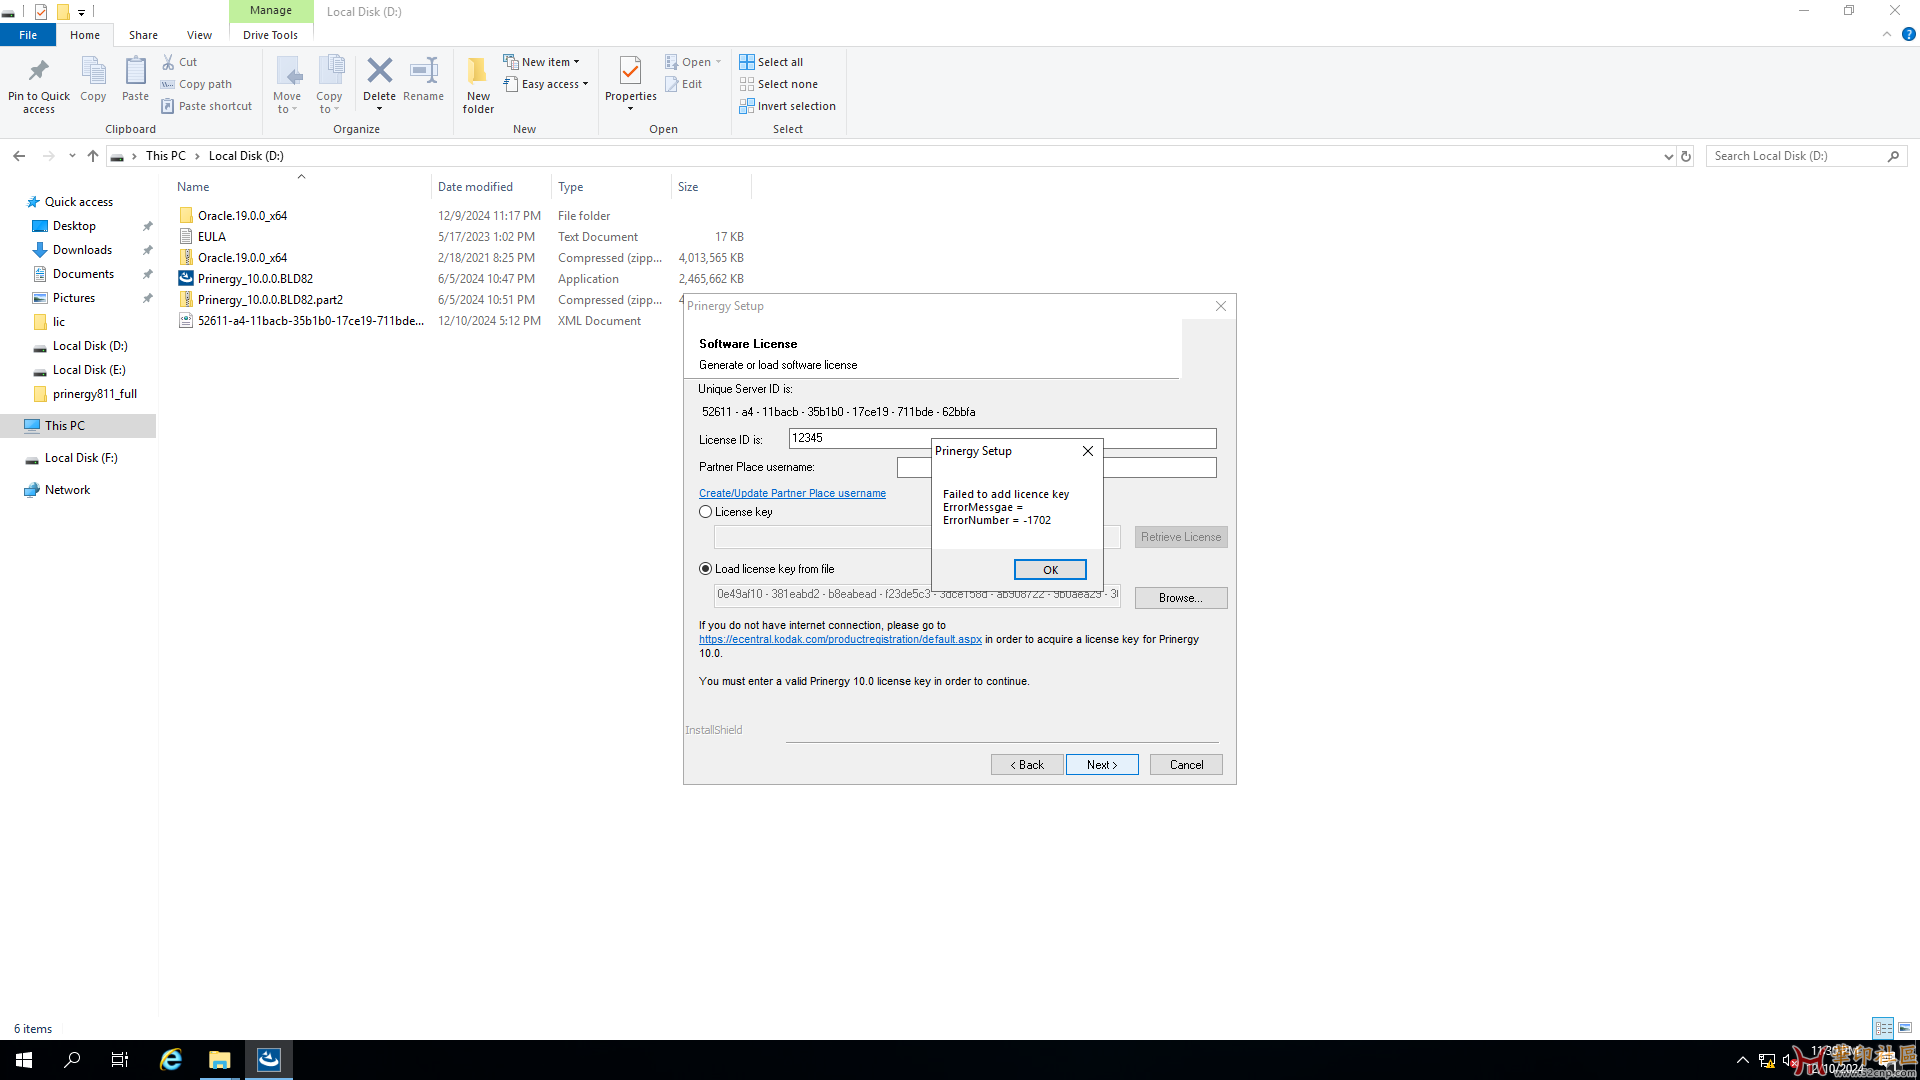Viewport: 1920px width, 1080px height.
Task: Click OK in the error dialog
Action: 1050,570
